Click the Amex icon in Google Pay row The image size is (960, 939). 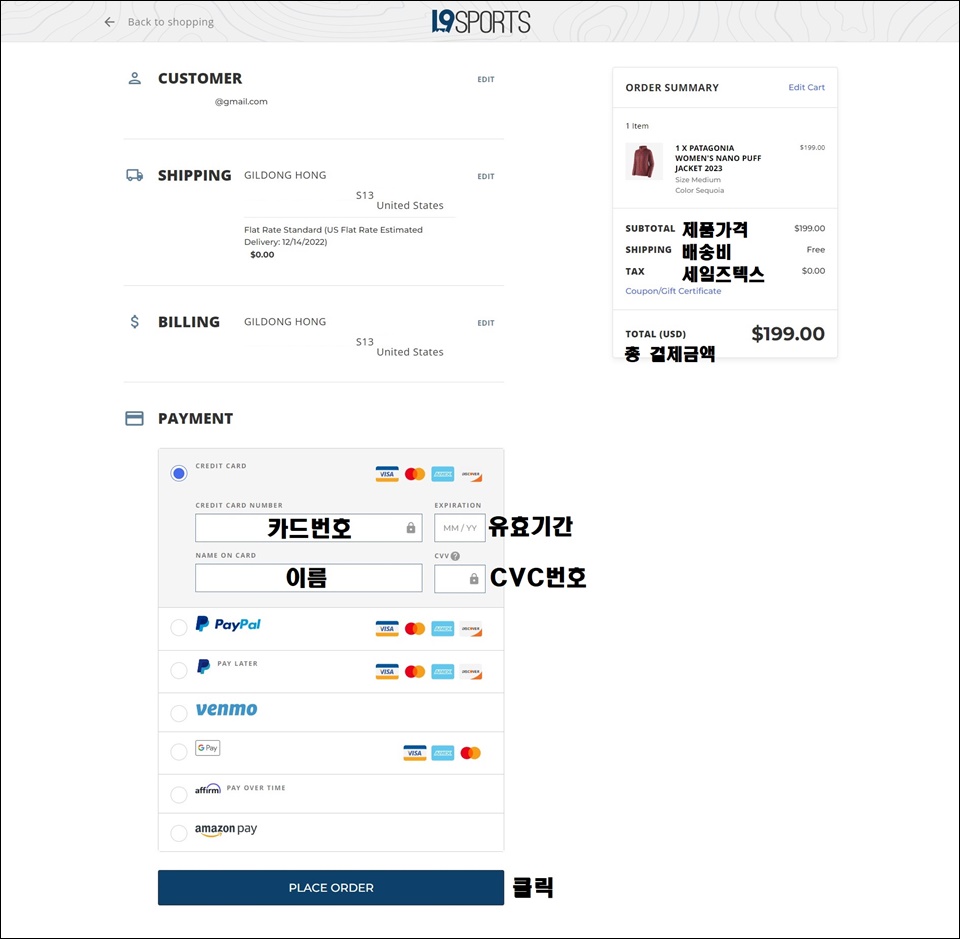[443, 753]
